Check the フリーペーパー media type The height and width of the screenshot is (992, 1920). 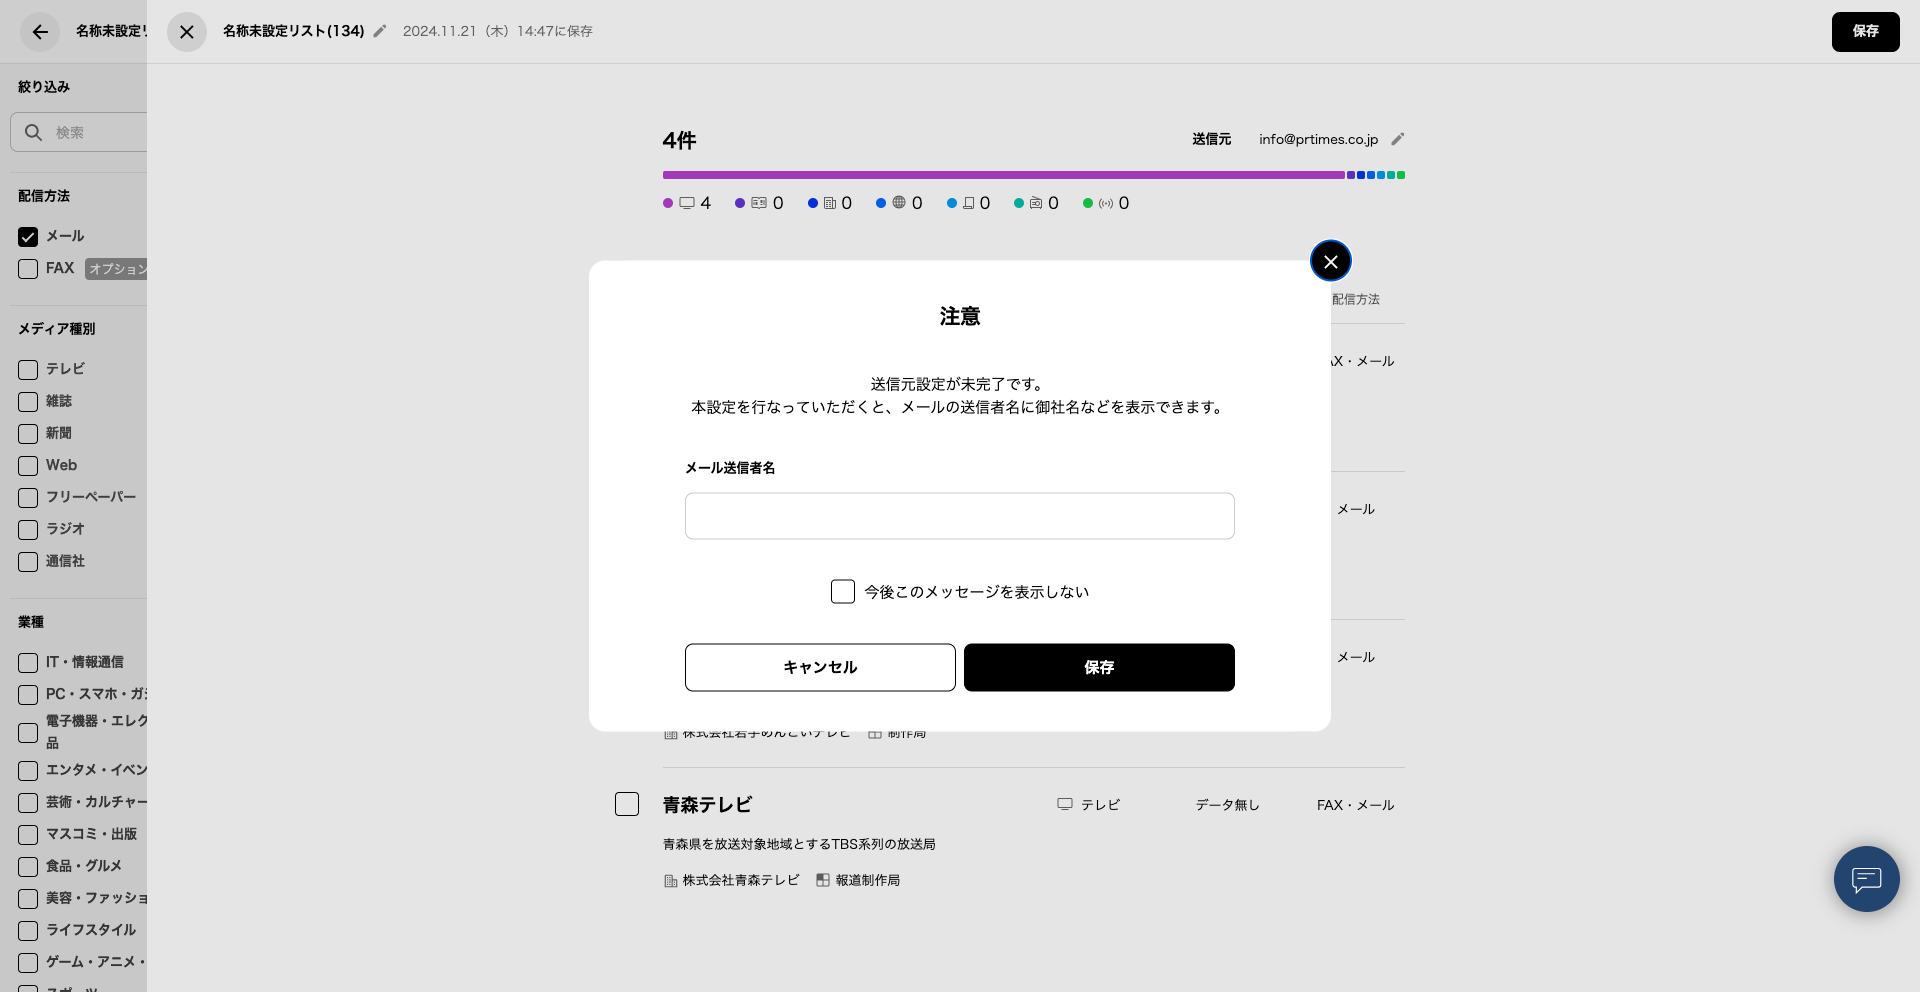coord(28,498)
